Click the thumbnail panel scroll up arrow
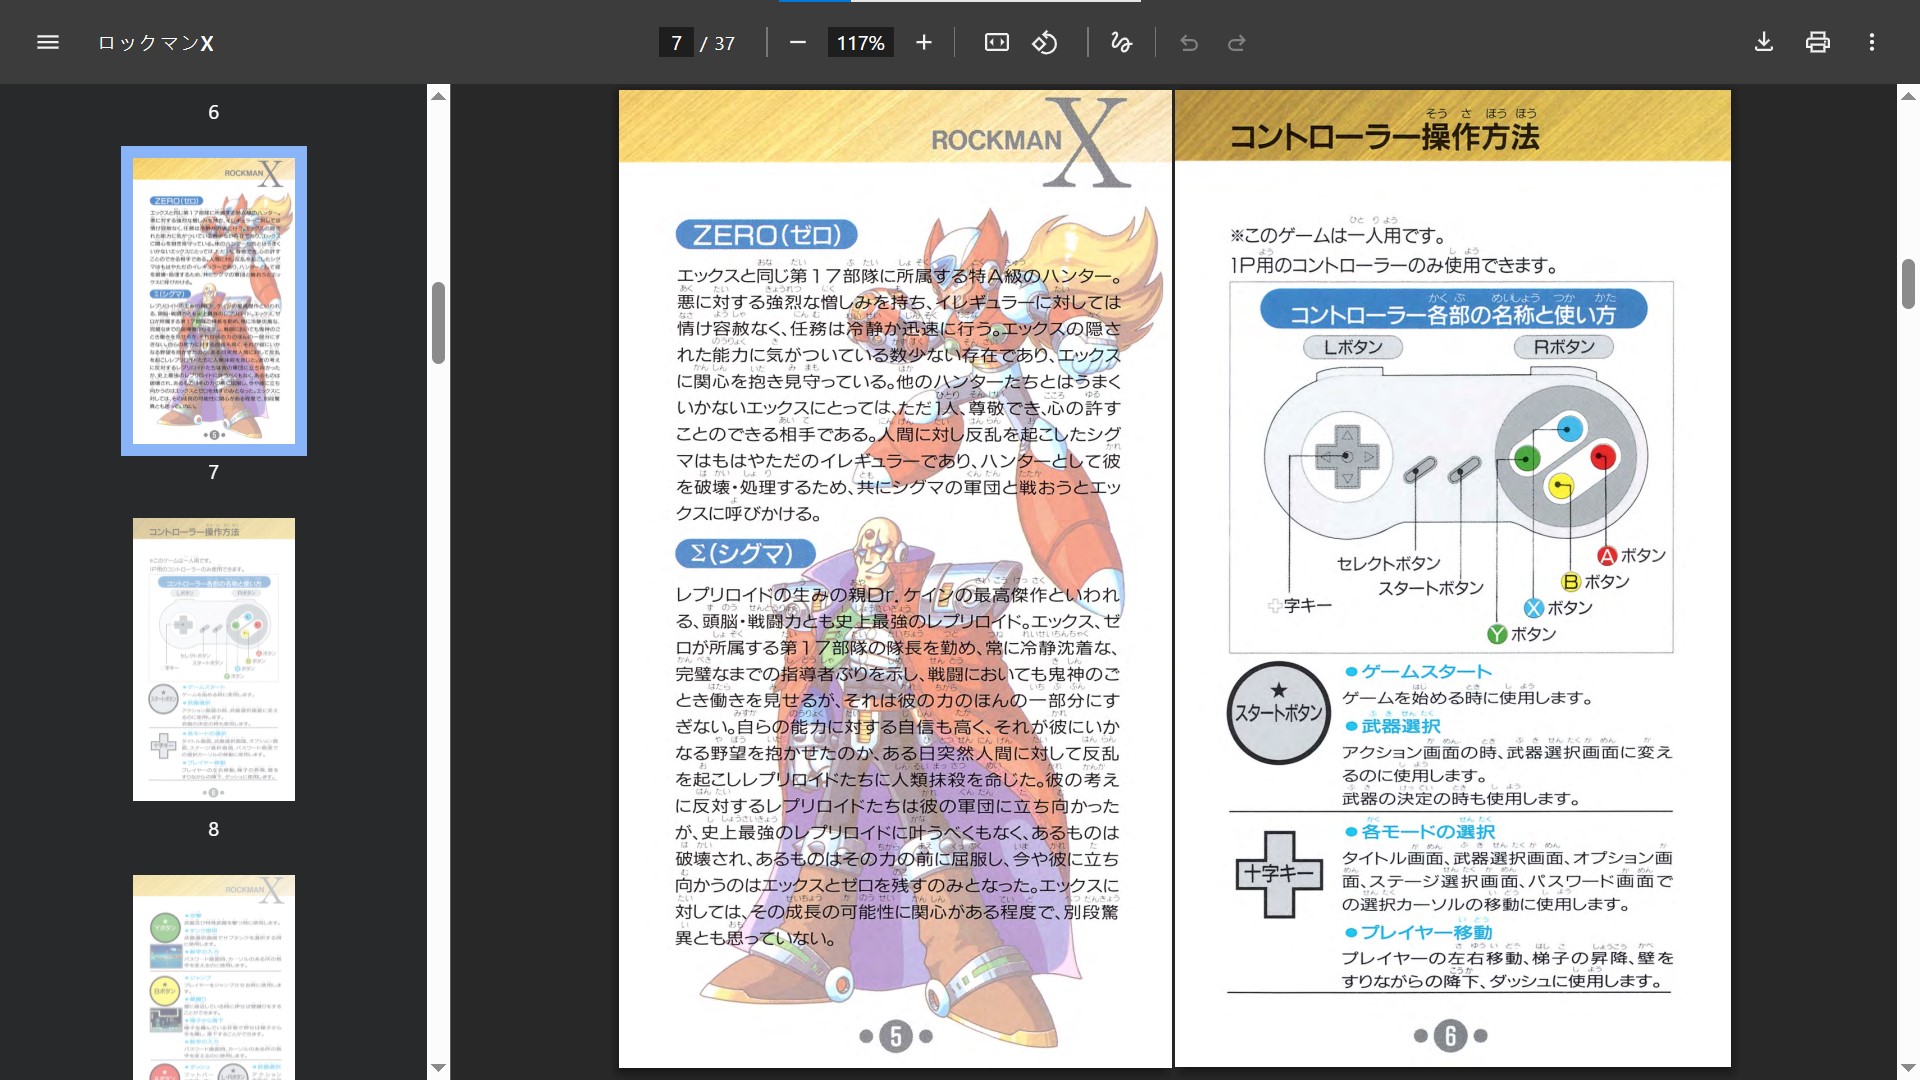 [x=438, y=96]
